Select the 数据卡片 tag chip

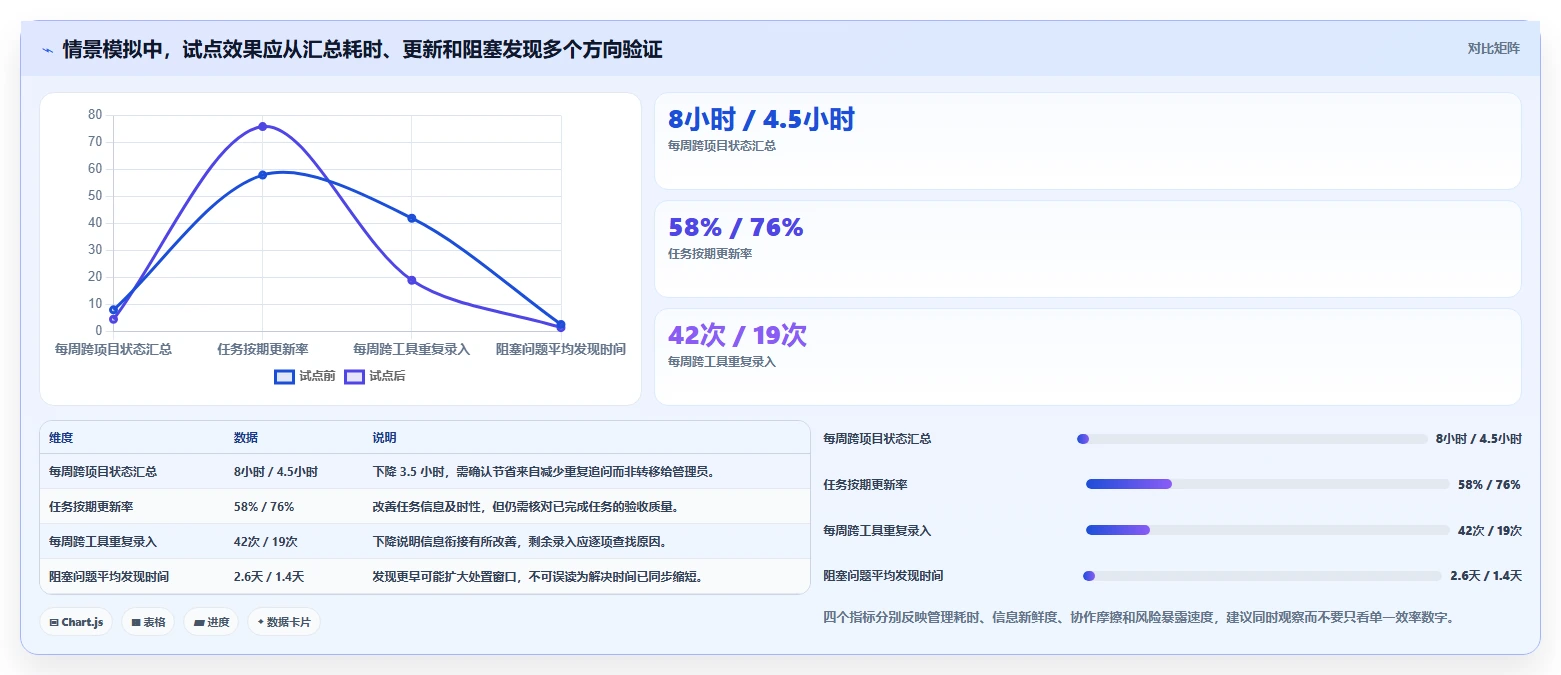(284, 622)
